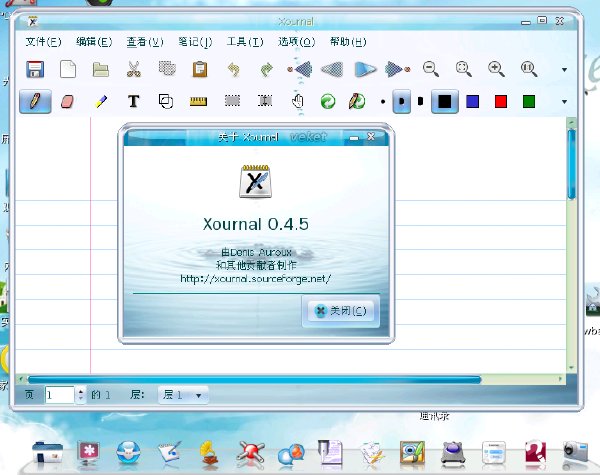Open chat bubbles app in dock
This screenshot has width=600, height=475.
pos(292,454)
